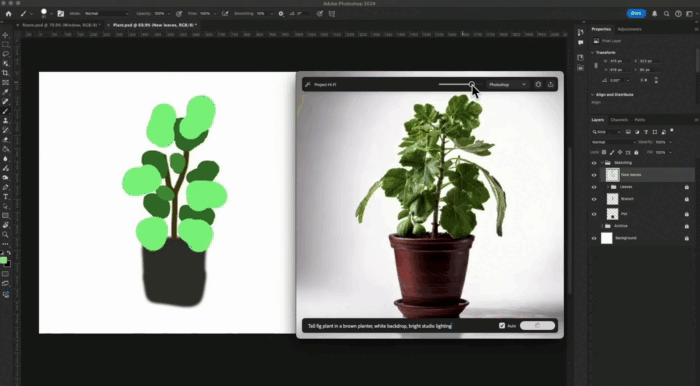Toggle the layer filter on/off switch
Screen dimensions: 700x386
tap(672, 131)
